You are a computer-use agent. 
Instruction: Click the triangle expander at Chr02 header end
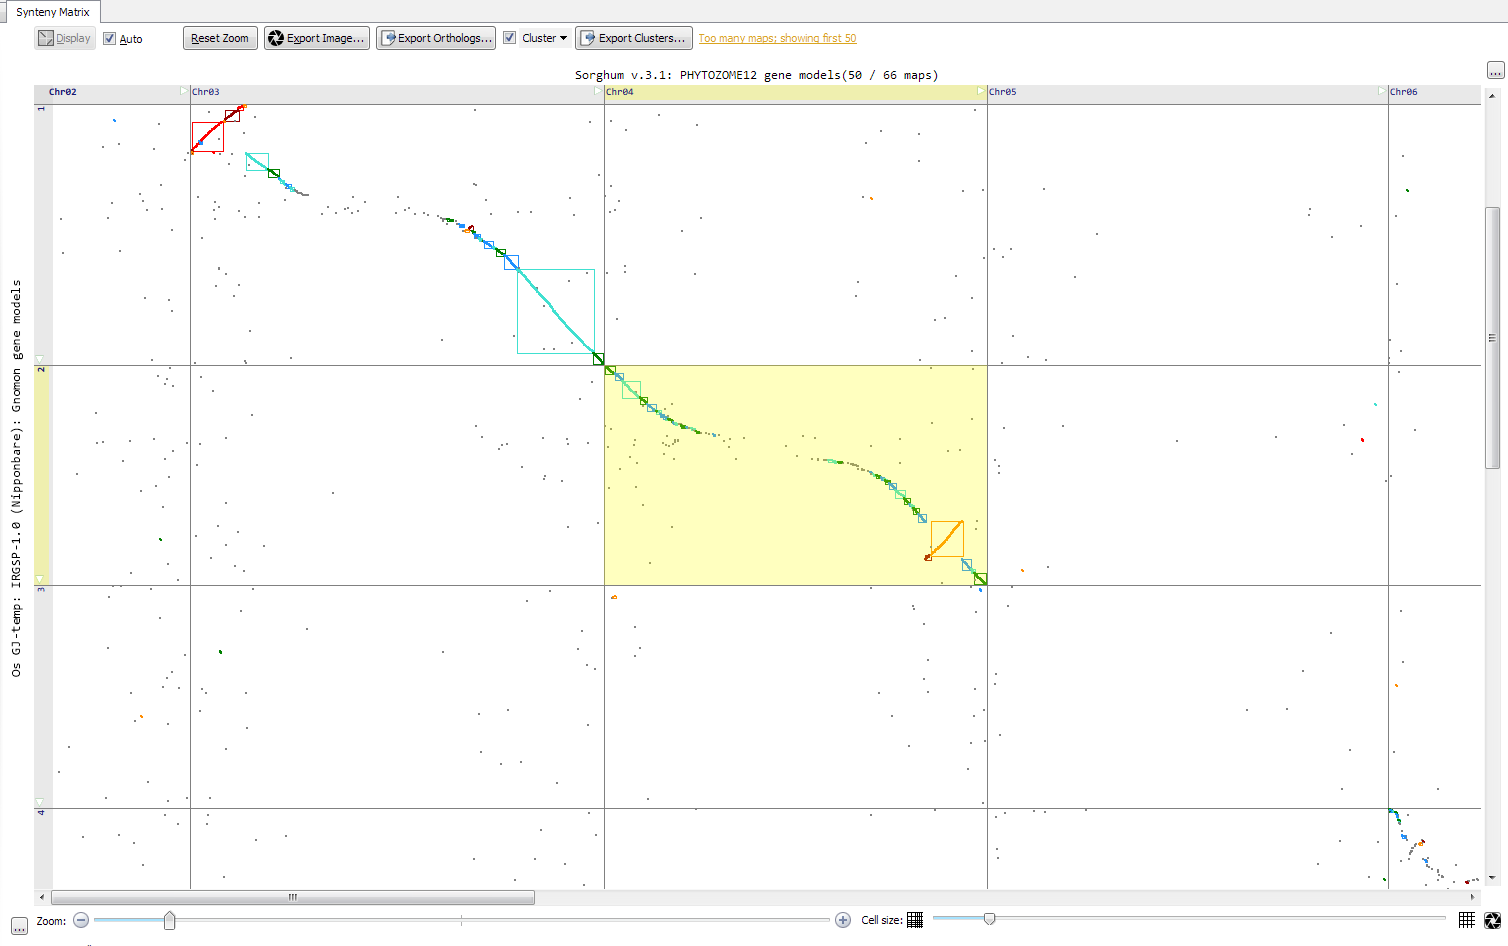[x=184, y=91]
